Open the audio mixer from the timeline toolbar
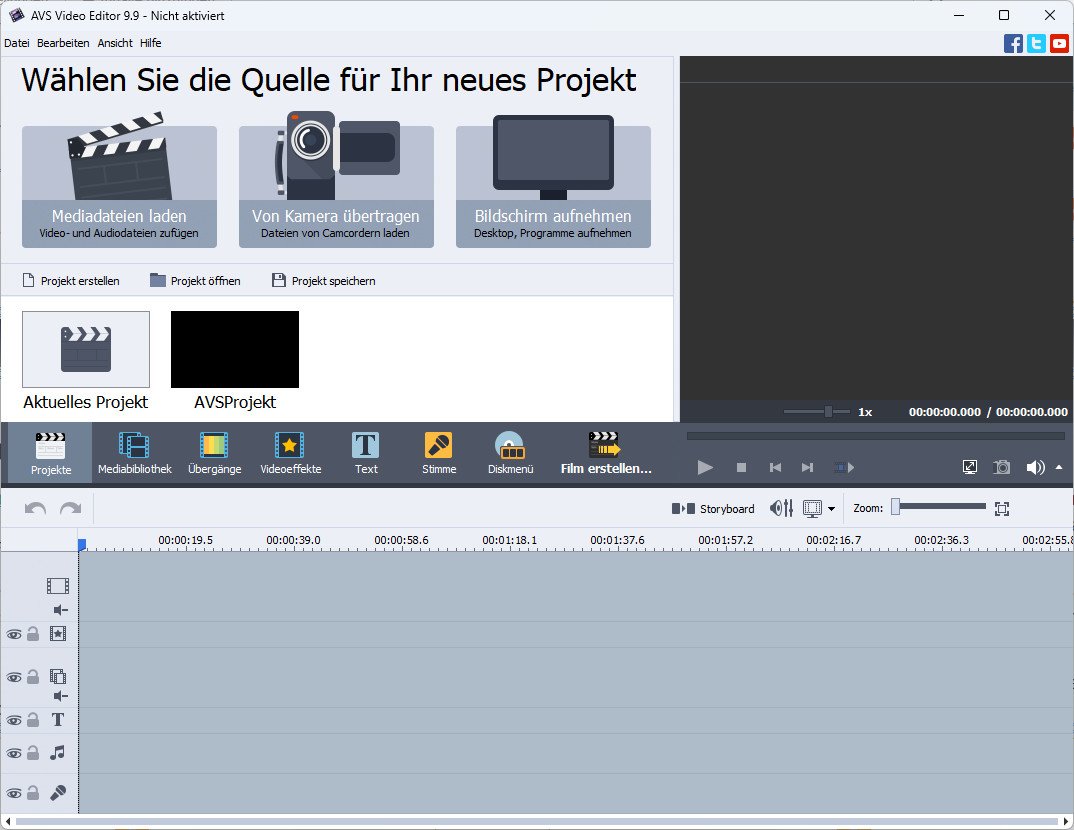This screenshot has width=1074, height=830. coord(782,508)
